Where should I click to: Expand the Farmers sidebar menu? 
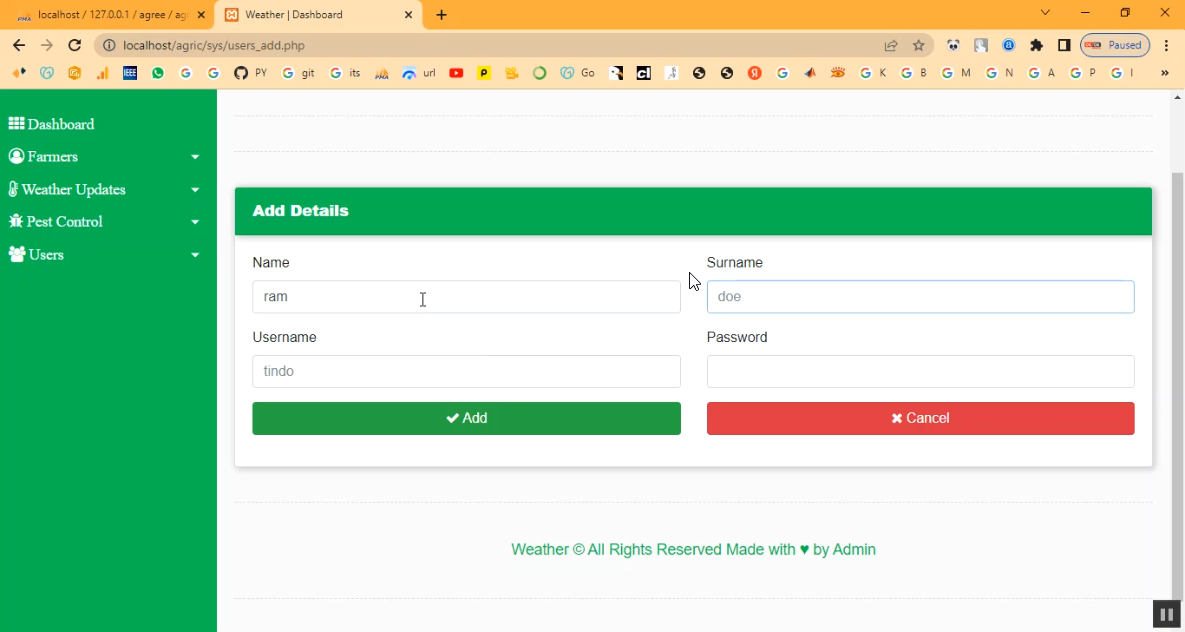click(x=105, y=157)
